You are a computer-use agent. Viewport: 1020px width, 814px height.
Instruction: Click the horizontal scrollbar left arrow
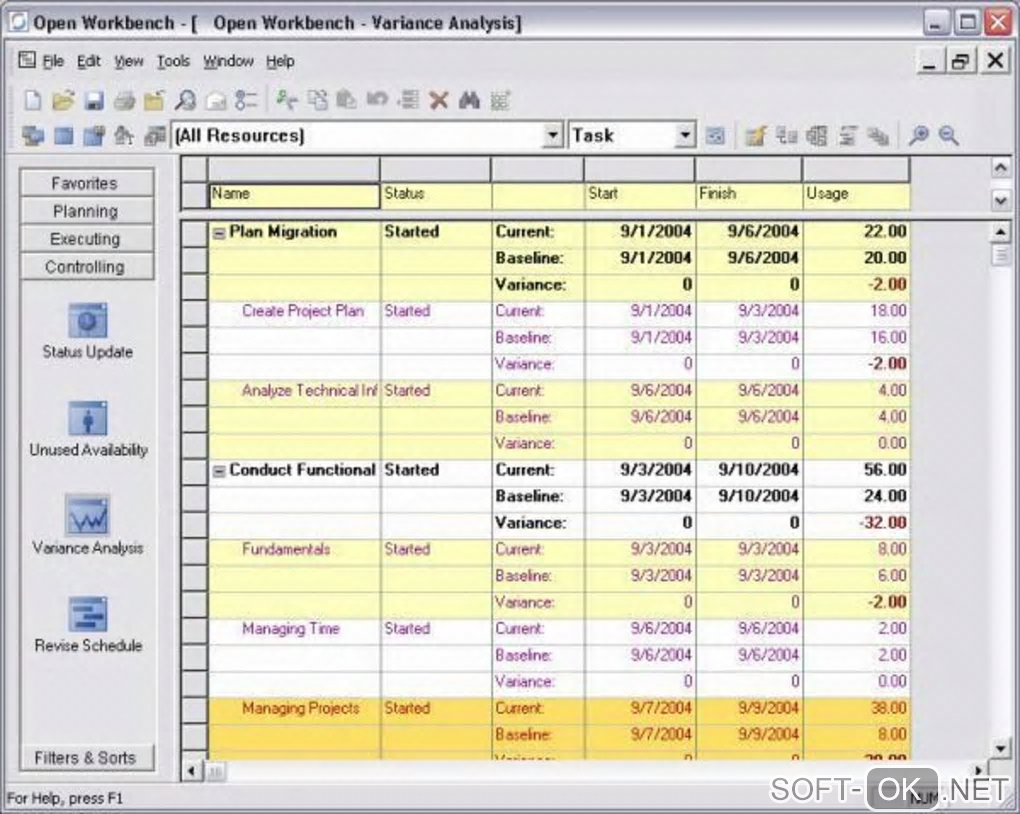coord(191,772)
